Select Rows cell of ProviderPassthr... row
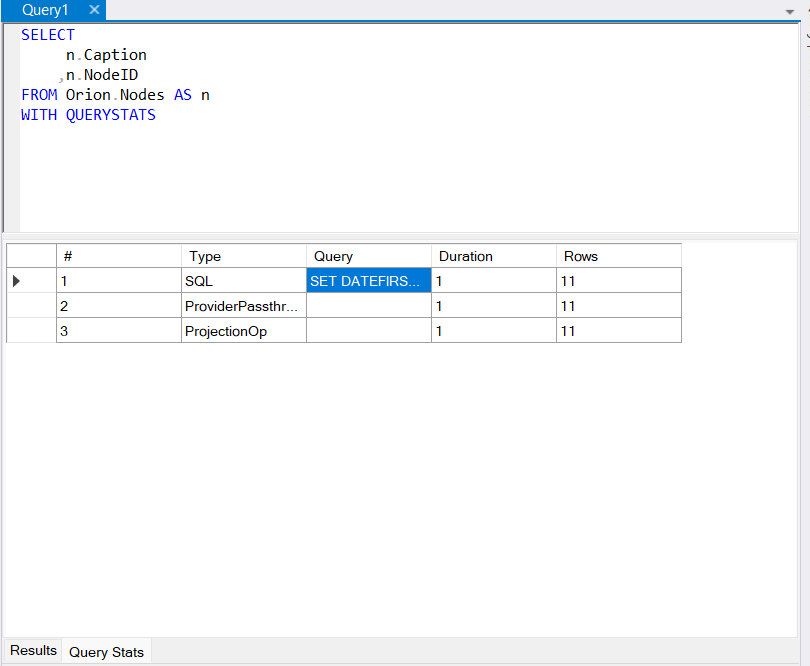The height and width of the screenshot is (666, 810). [619, 305]
